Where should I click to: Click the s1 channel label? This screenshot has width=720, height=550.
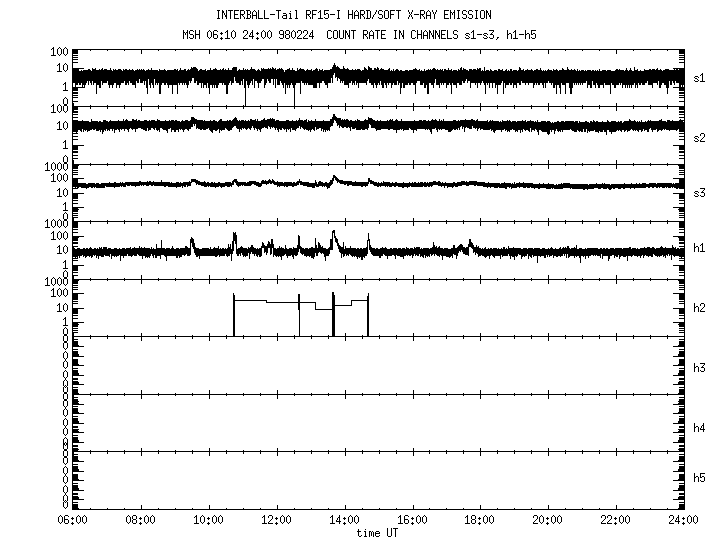pyautogui.click(x=700, y=77)
